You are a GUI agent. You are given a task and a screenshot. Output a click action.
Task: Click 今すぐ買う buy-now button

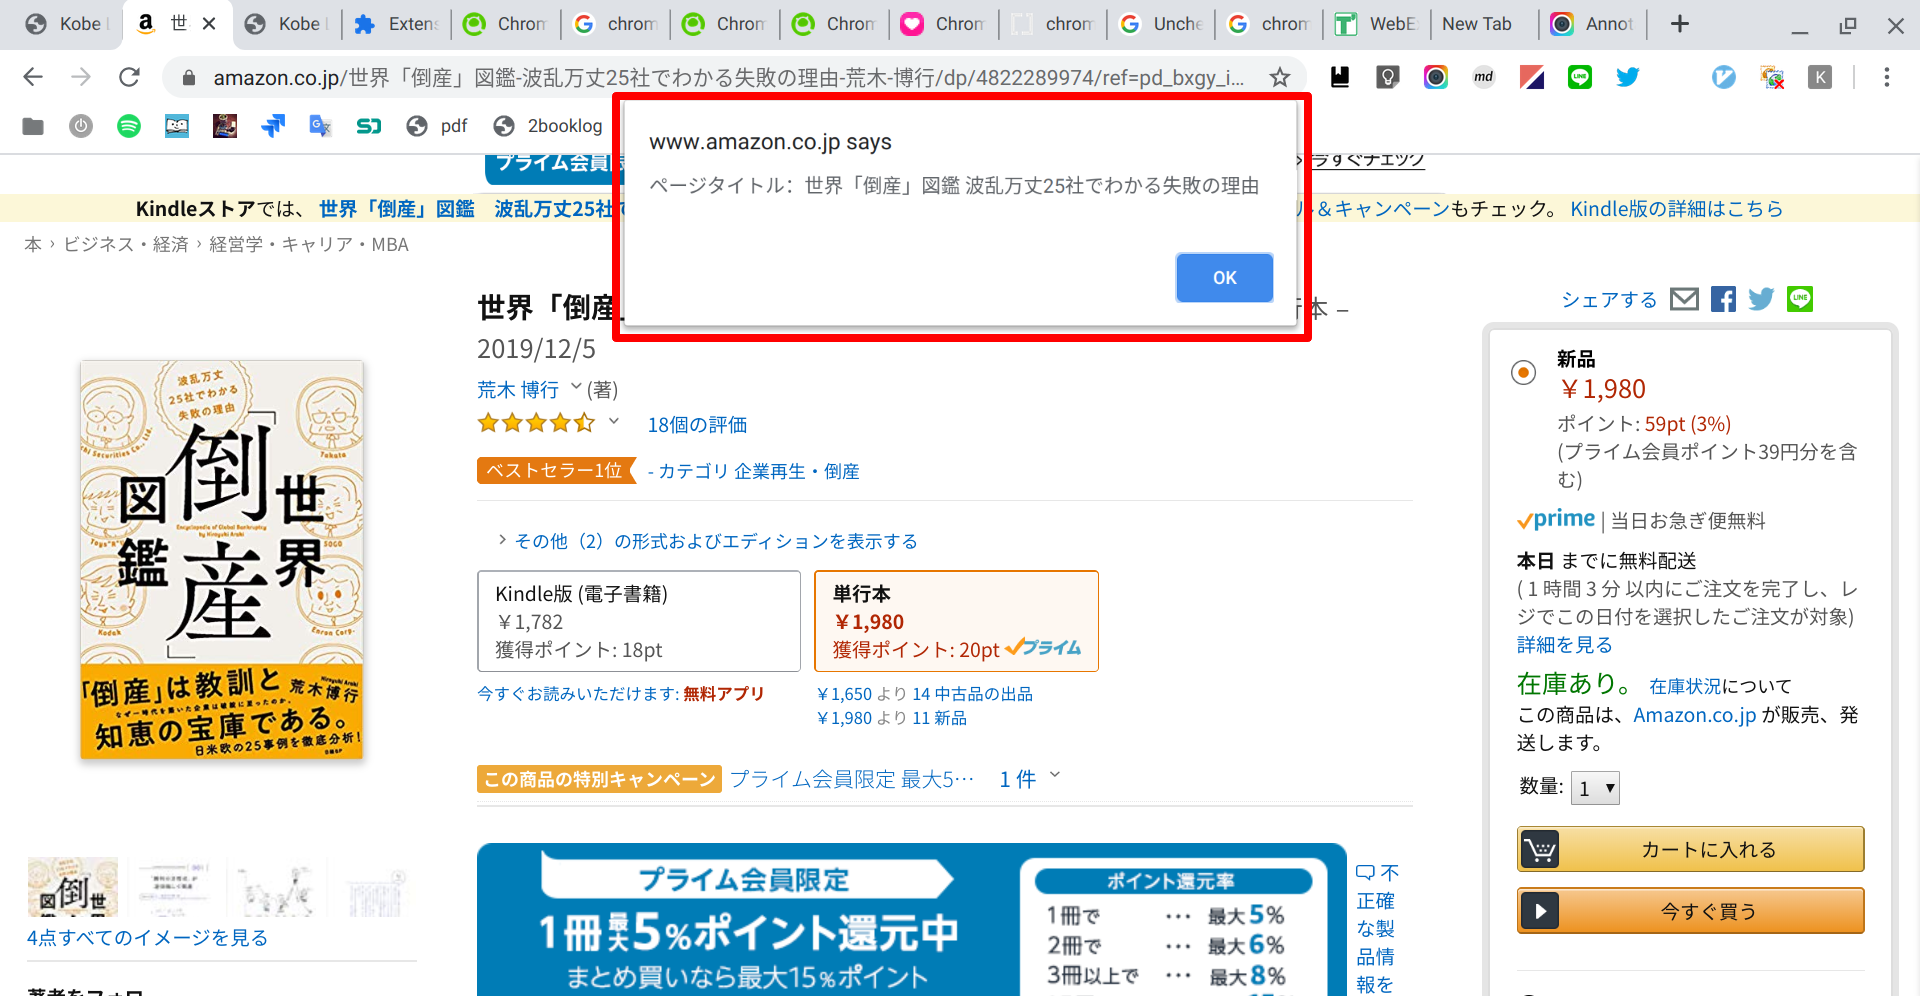[x=1690, y=911]
